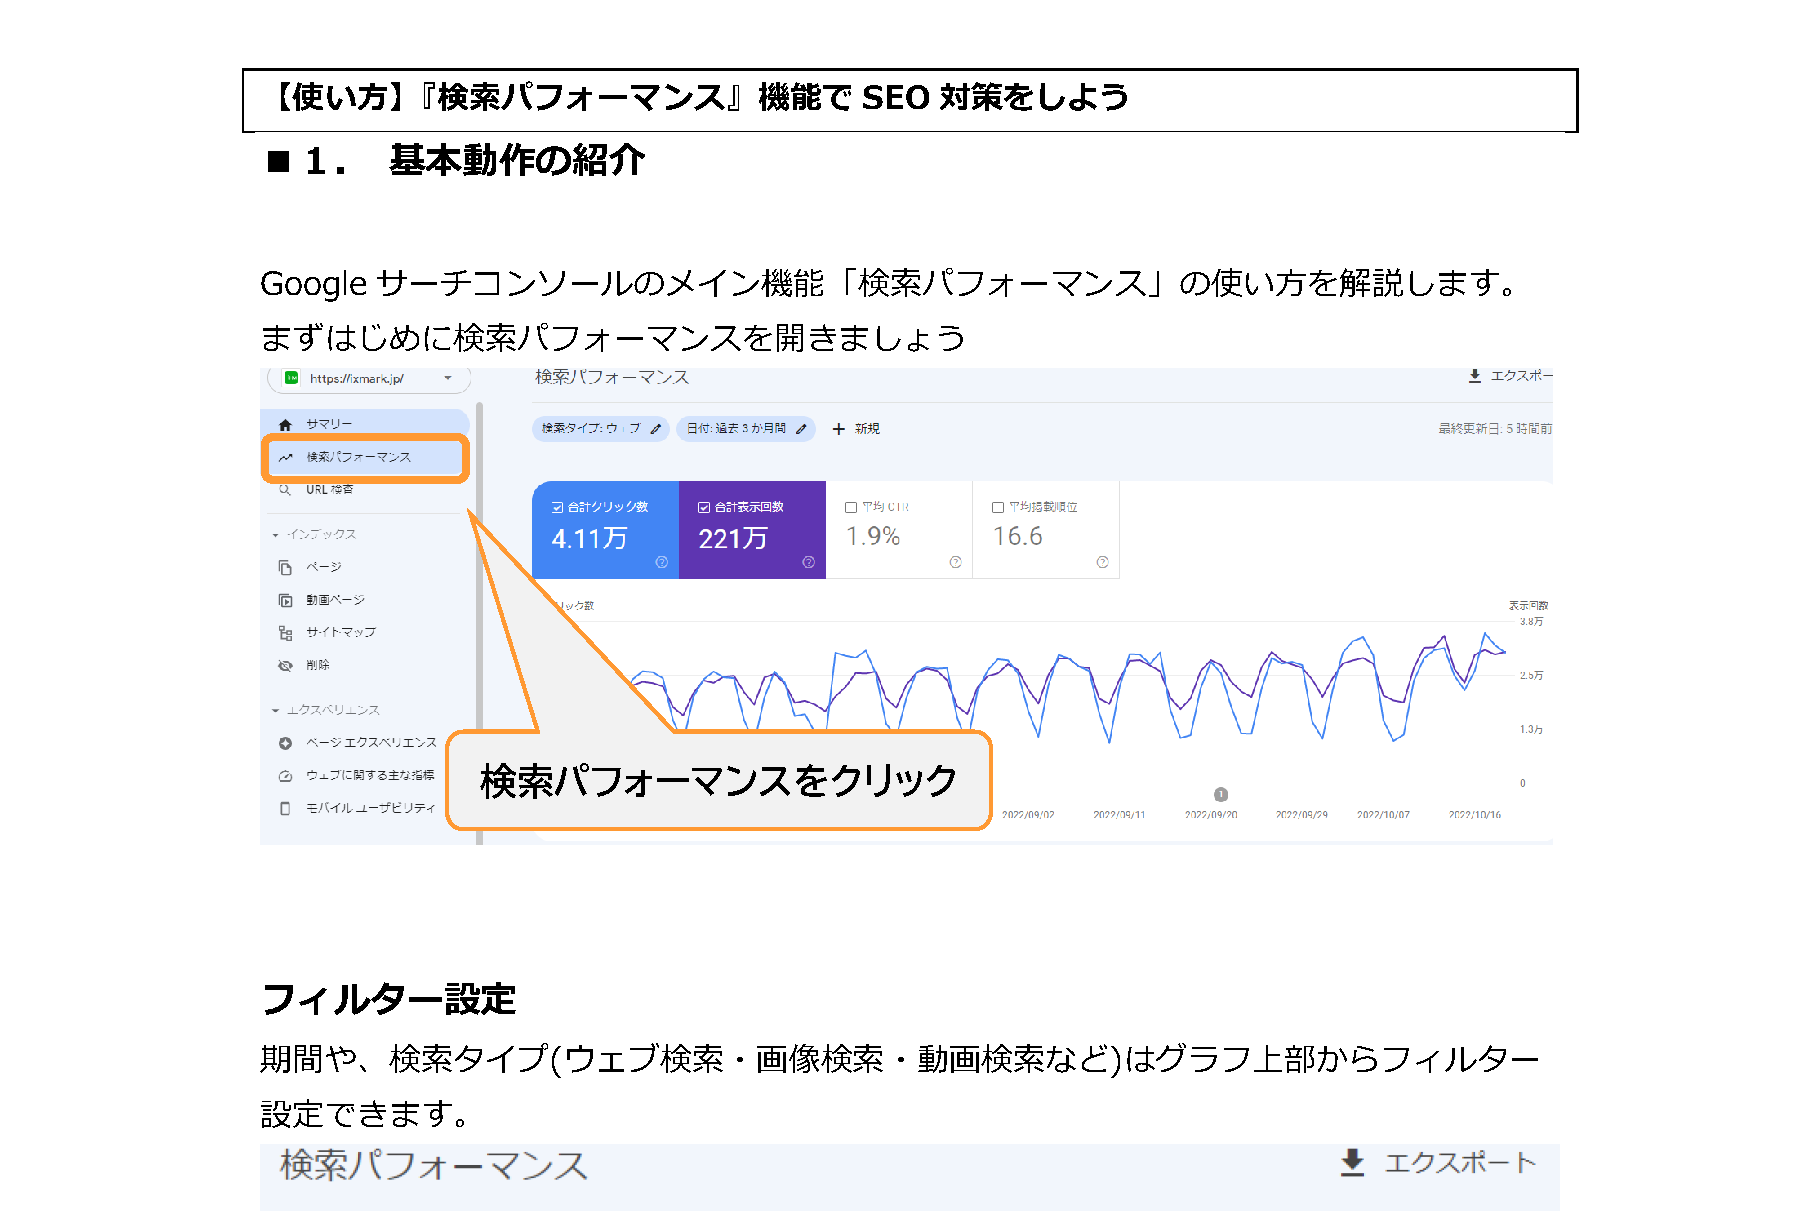Click the 4.11万 total clicks value
Screen dimensions: 1817x1211
[x=589, y=539]
